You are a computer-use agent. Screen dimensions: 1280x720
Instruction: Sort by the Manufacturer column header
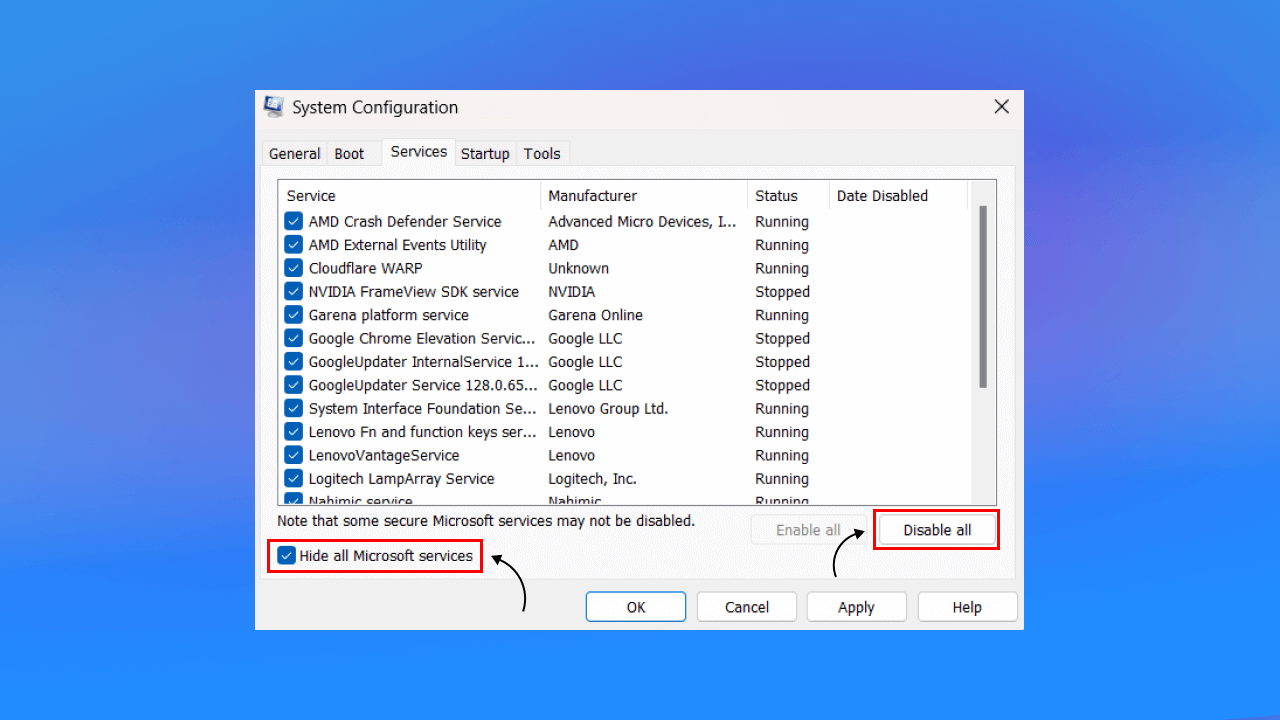tap(644, 196)
